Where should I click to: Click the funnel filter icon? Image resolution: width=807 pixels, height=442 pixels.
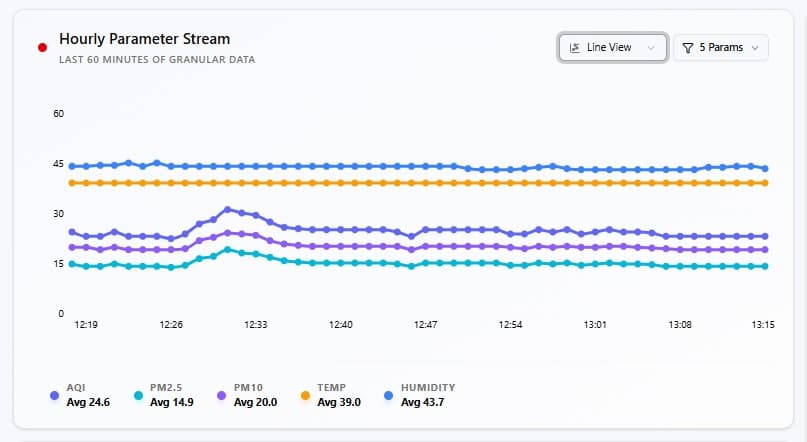click(688, 48)
